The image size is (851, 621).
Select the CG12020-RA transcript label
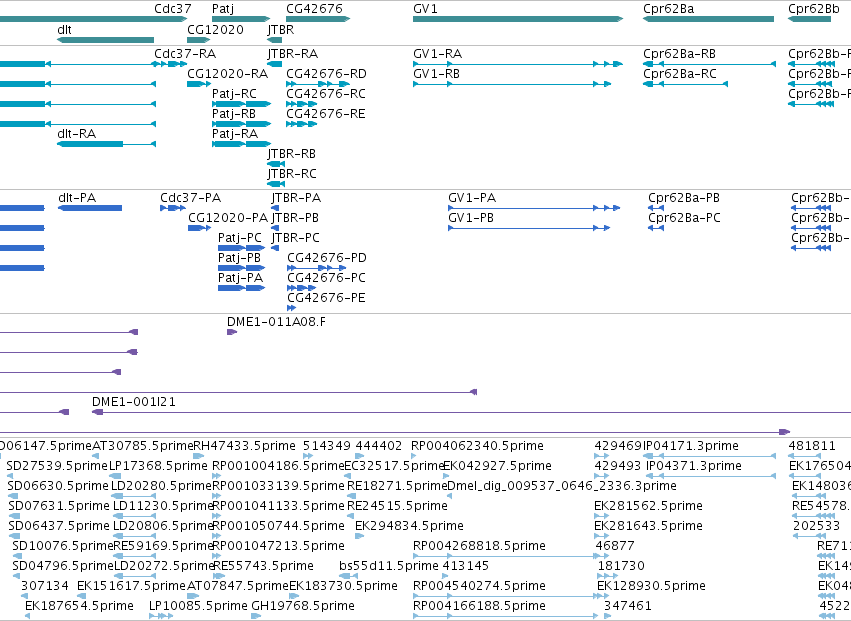(x=228, y=73)
